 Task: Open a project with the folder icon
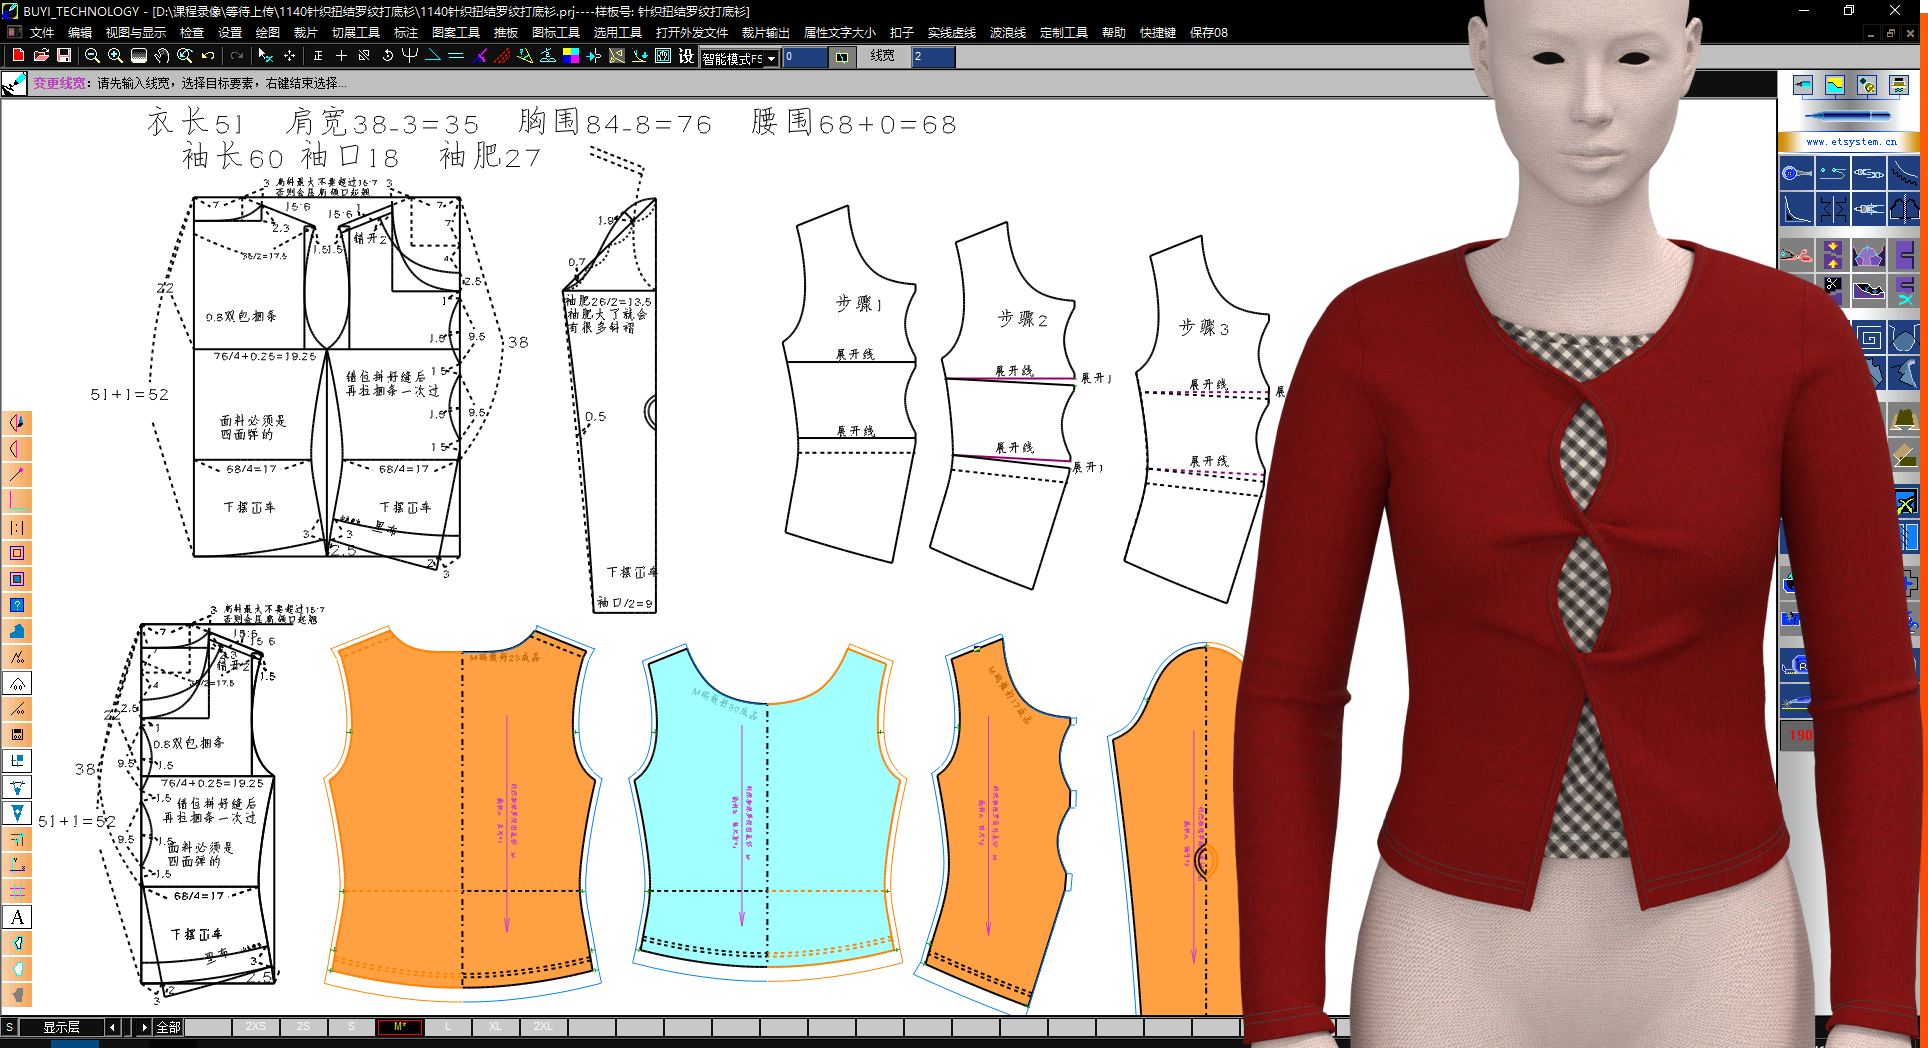tap(41, 56)
